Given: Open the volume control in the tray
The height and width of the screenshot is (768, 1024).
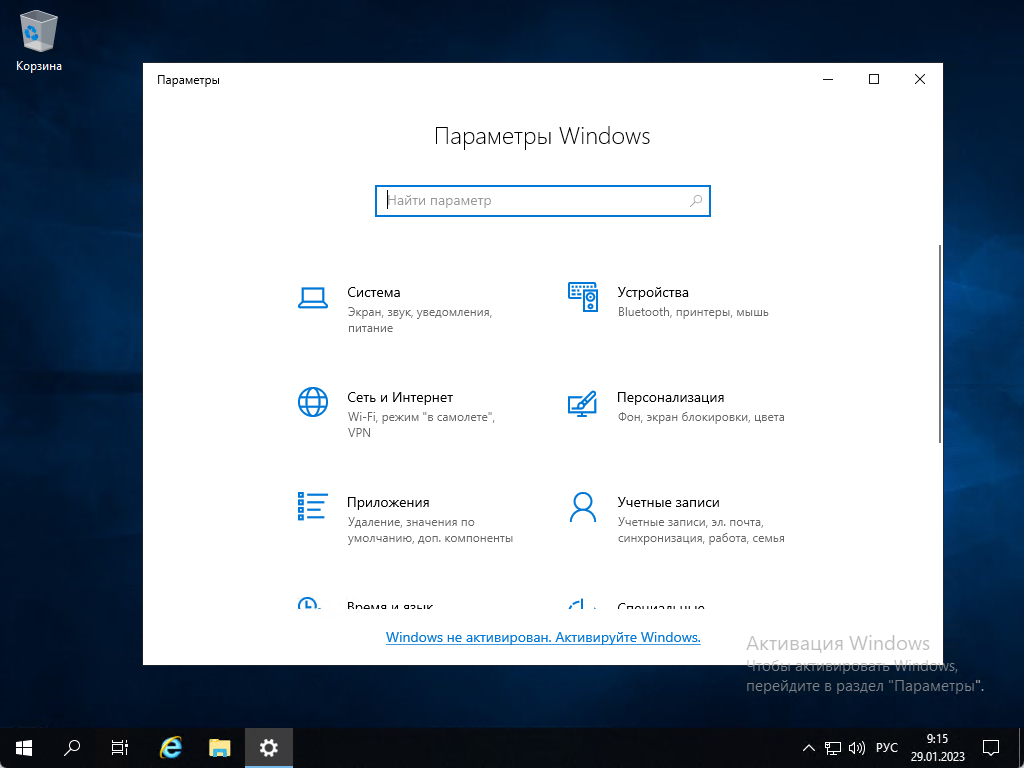Looking at the screenshot, I should point(856,747).
